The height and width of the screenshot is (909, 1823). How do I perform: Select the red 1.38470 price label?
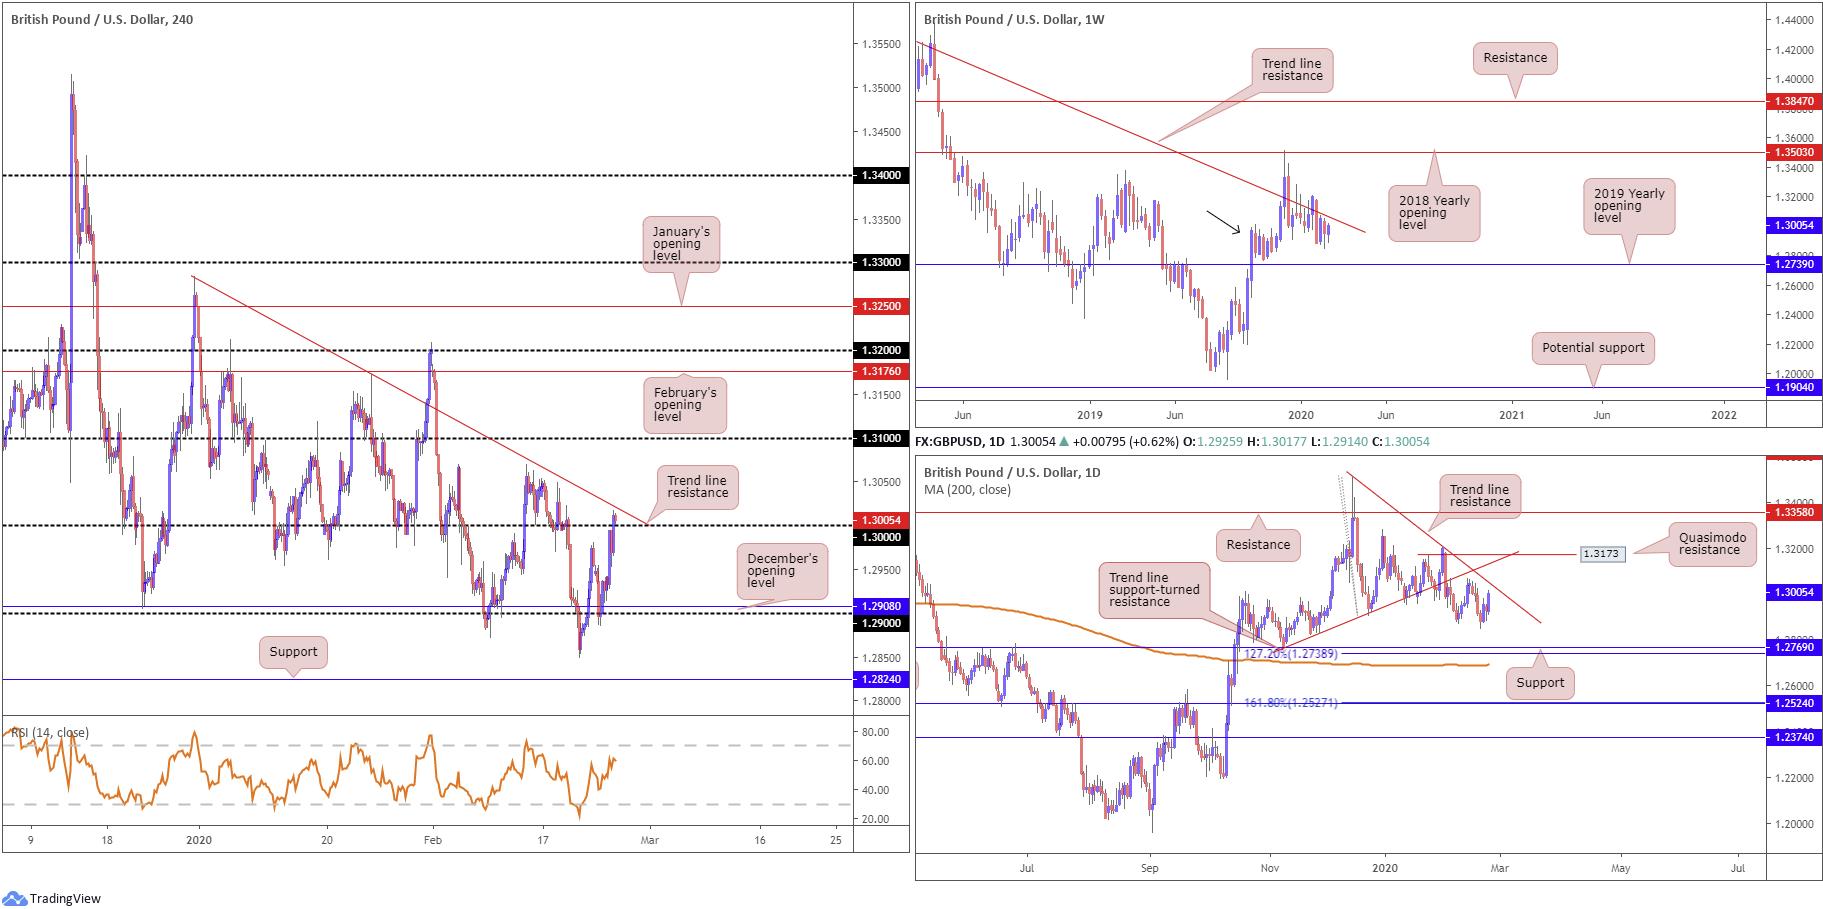pyautogui.click(x=1794, y=101)
